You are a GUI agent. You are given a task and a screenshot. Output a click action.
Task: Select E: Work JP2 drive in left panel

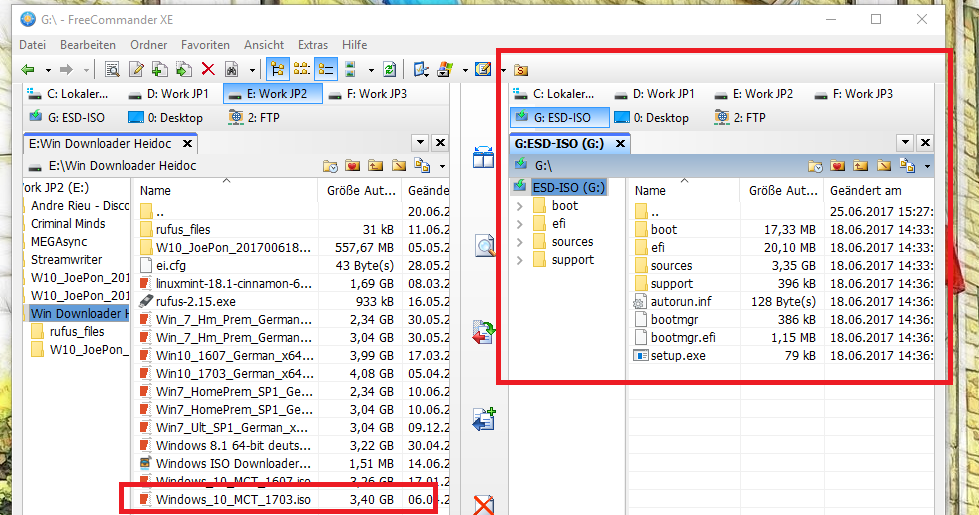tap(273, 94)
